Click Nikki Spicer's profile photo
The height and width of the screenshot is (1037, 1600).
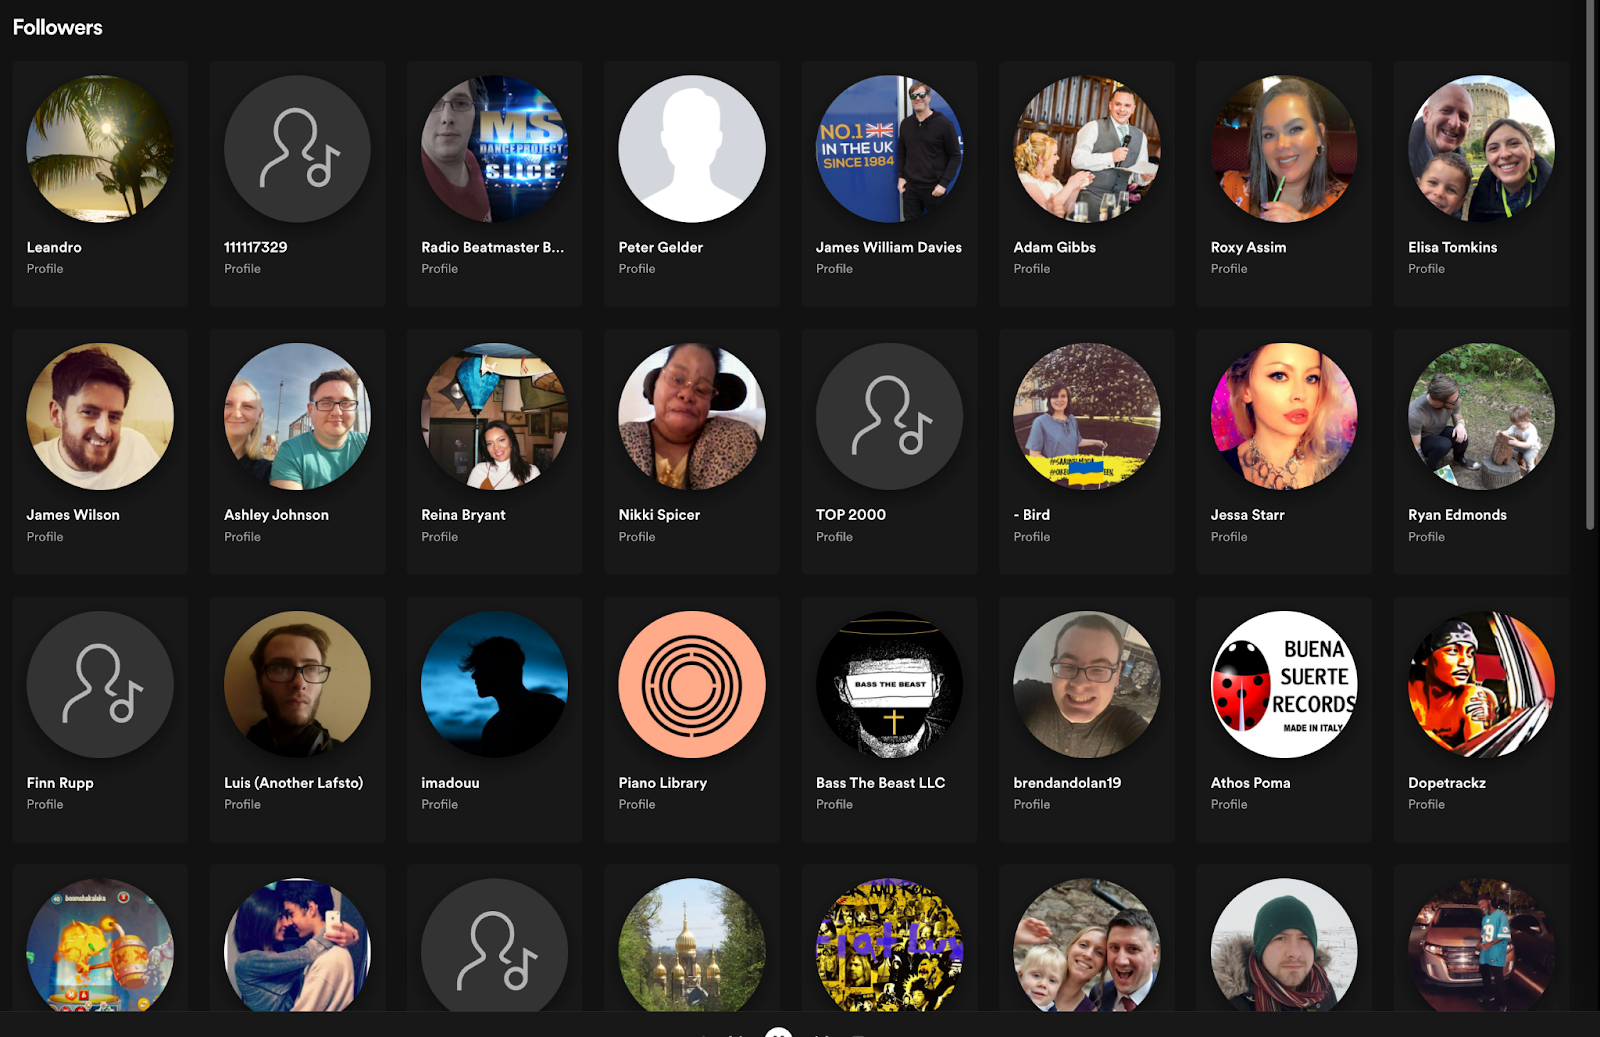coord(692,417)
